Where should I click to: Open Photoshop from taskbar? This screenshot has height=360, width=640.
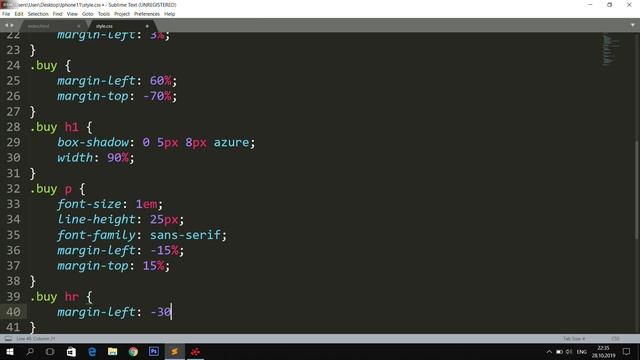[154, 351]
